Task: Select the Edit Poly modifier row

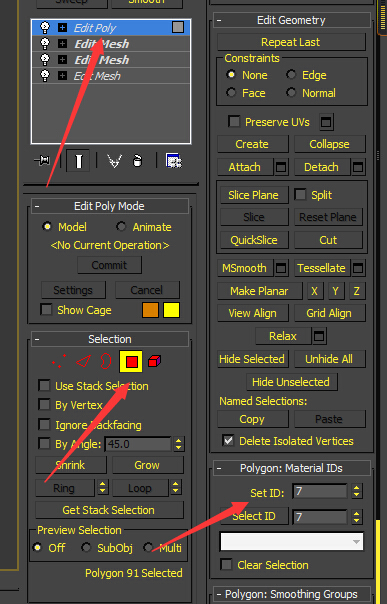Action: click(x=111, y=27)
